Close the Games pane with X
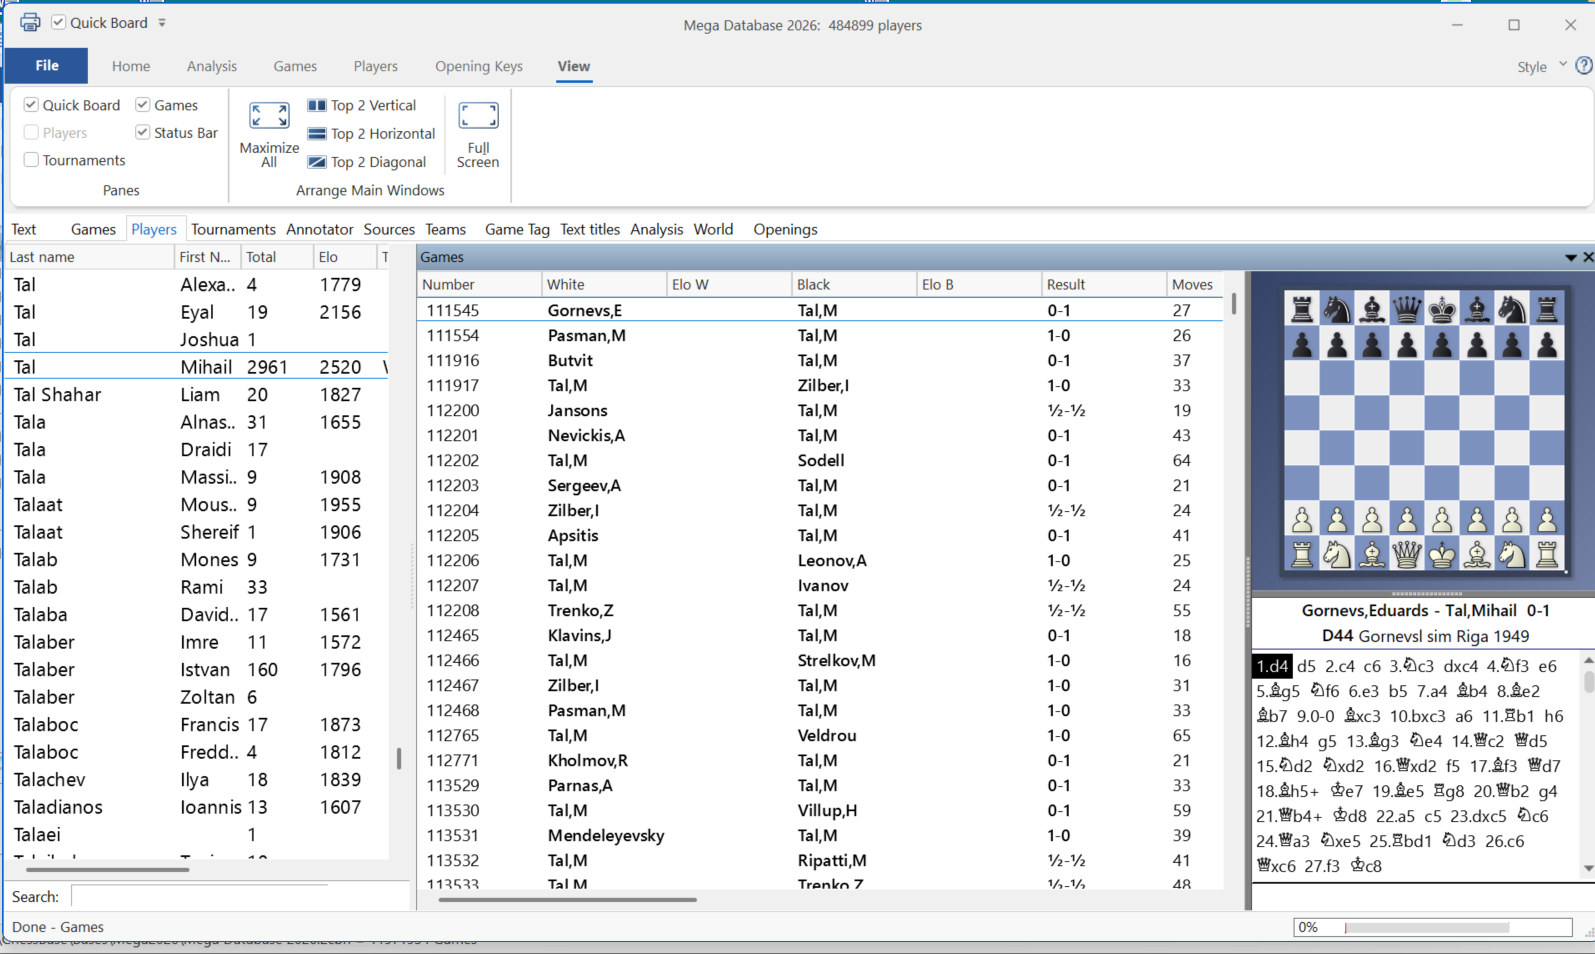 [x=1587, y=257]
